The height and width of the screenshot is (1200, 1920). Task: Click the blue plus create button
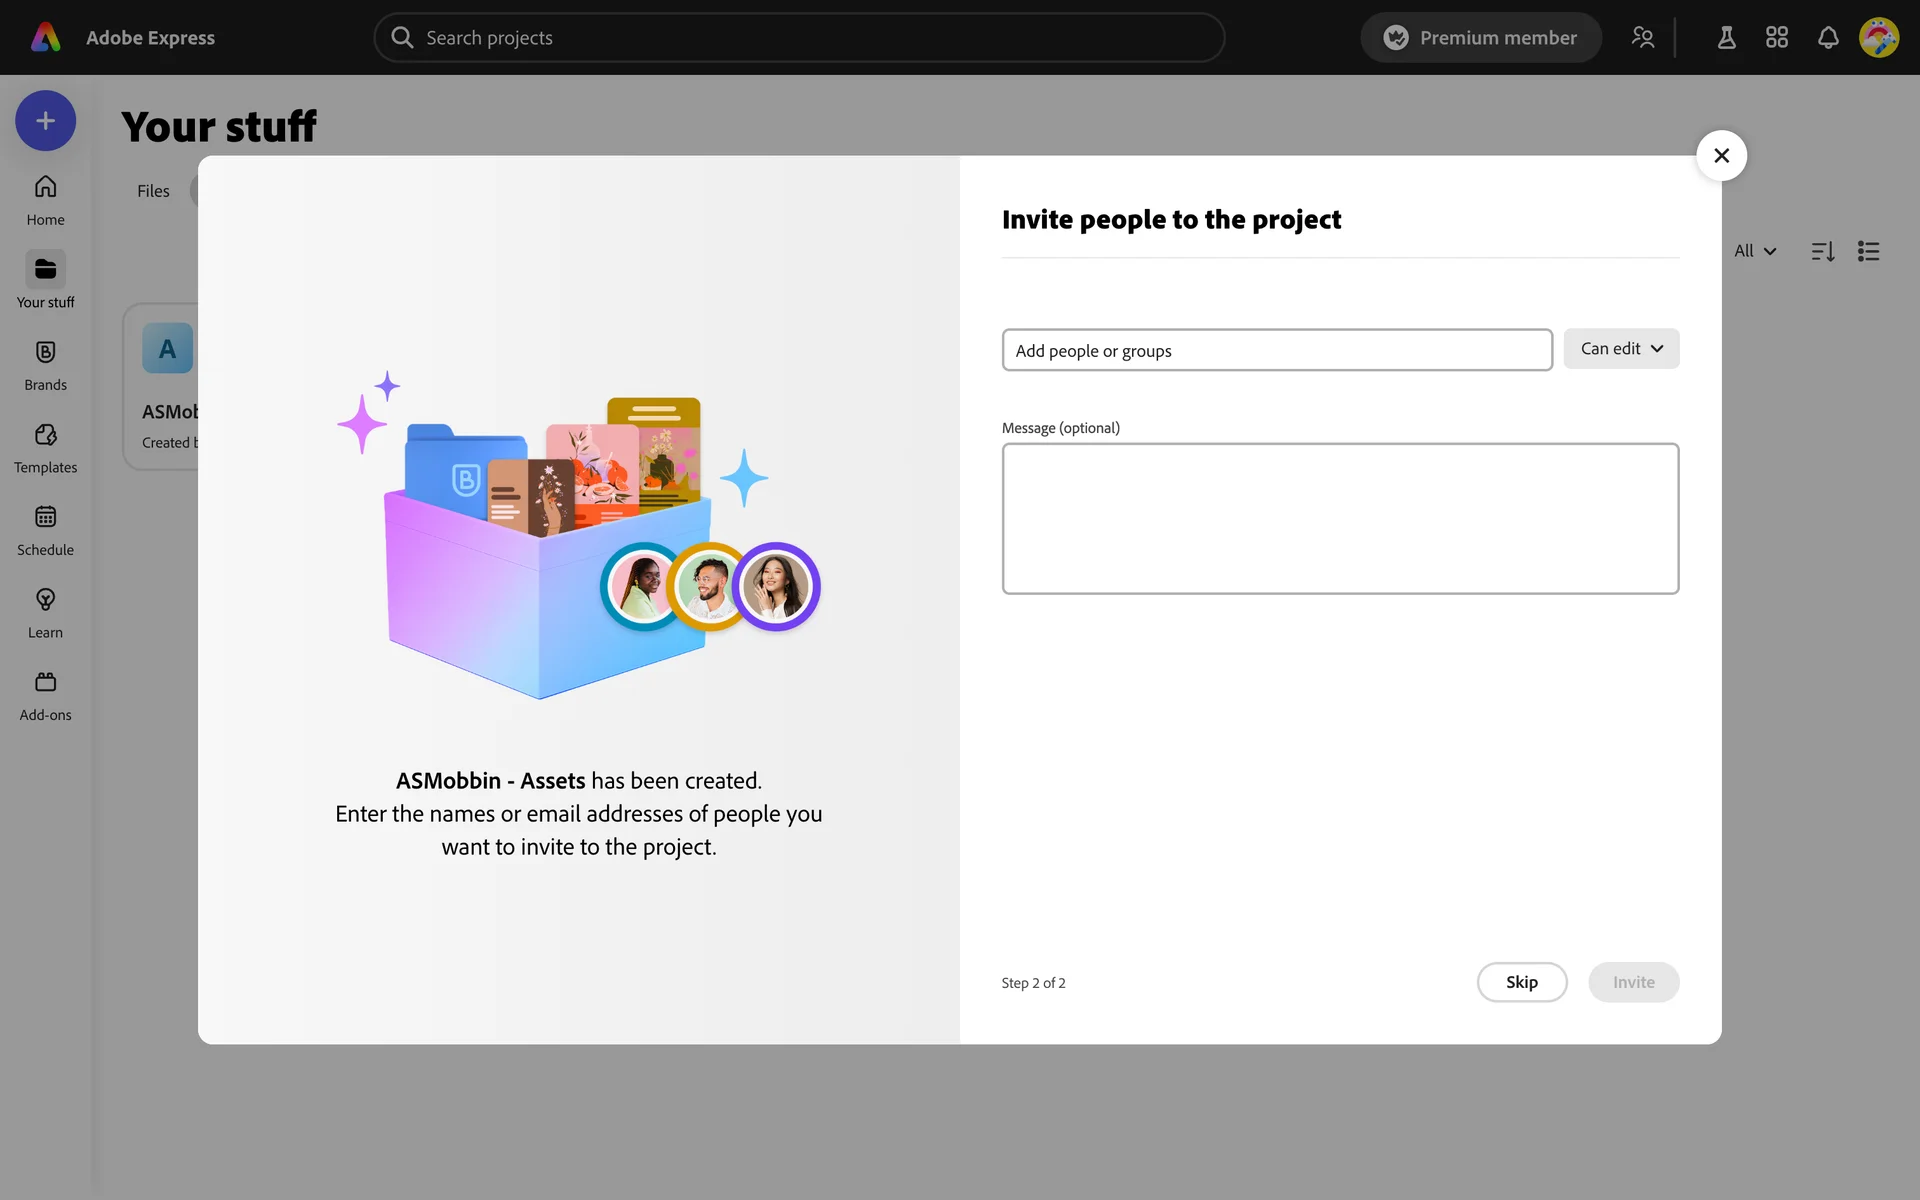click(x=45, y=121)
